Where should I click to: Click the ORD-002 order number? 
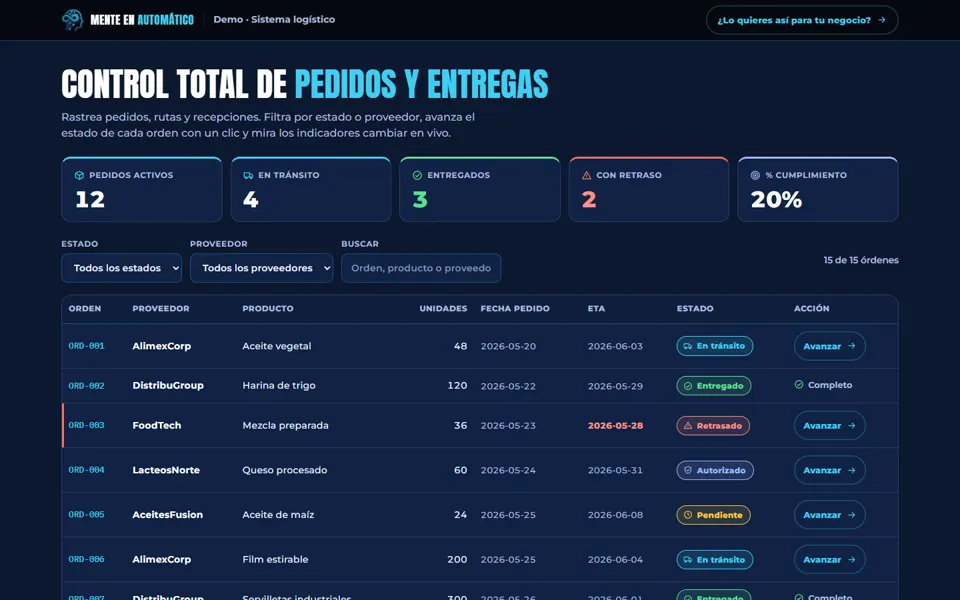86,386
